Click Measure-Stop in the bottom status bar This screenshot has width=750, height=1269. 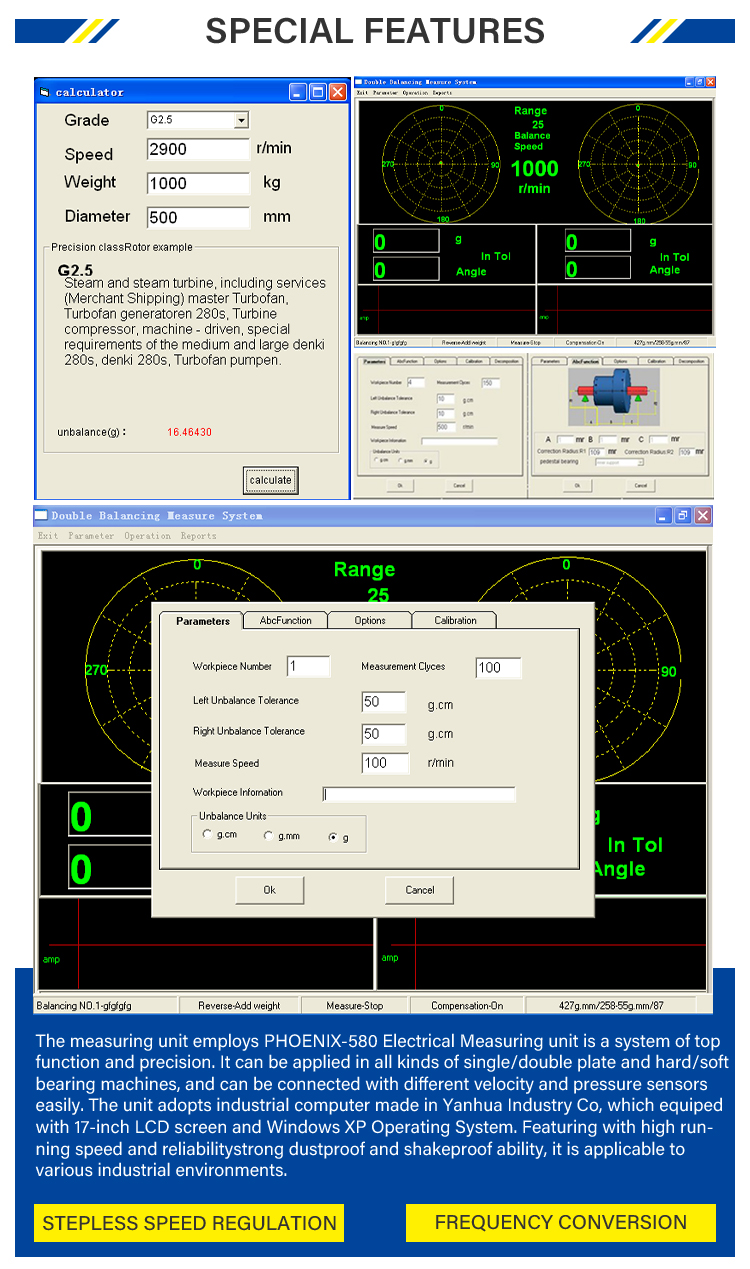[354, 1005]
